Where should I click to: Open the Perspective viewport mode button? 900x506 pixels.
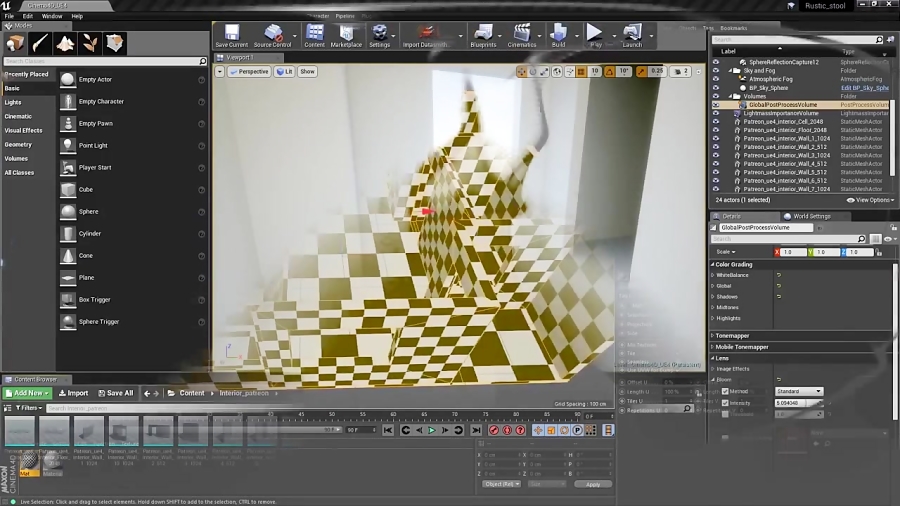[249, 72]
